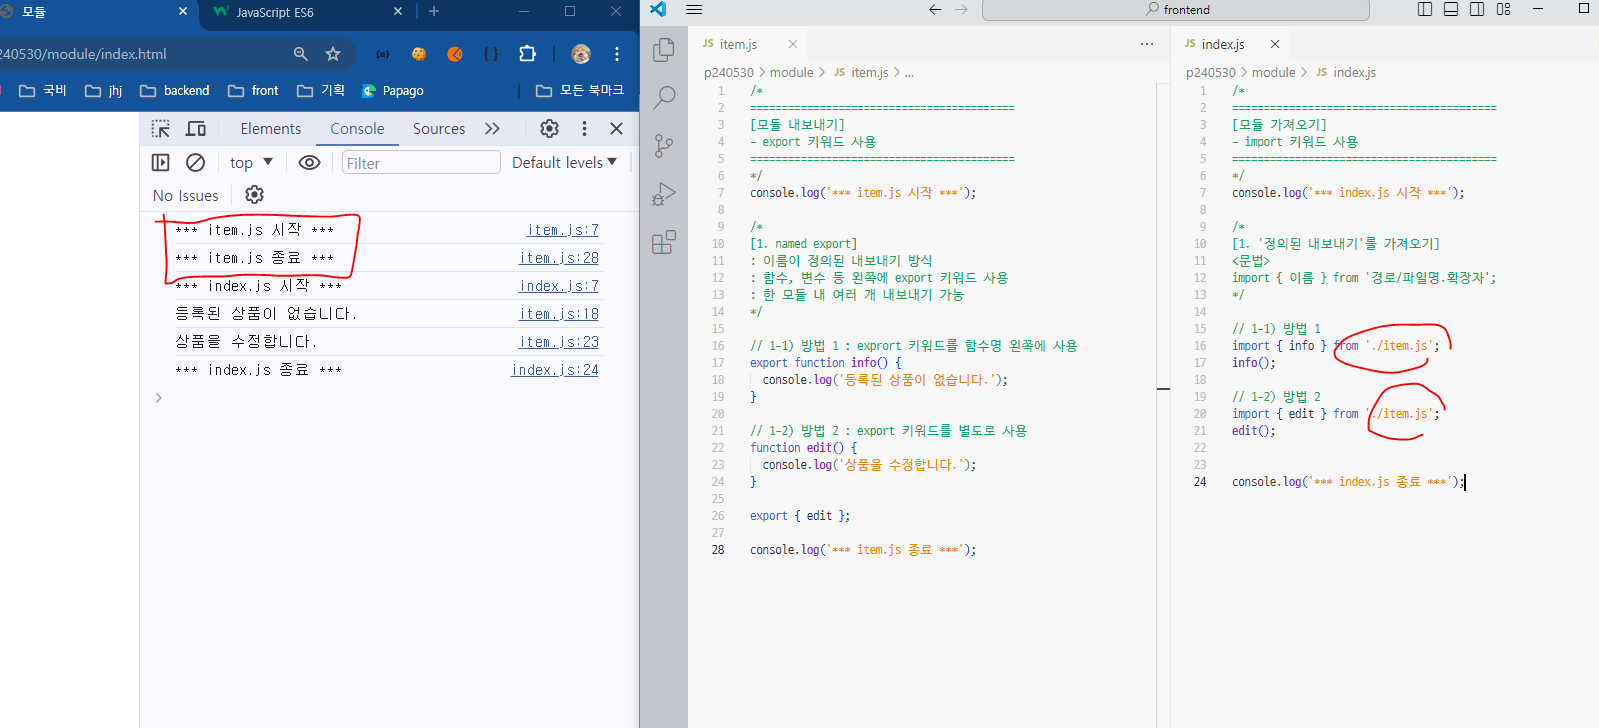
Task: Open the DevTools customize kebab menu
Action: tap(584, 129)
